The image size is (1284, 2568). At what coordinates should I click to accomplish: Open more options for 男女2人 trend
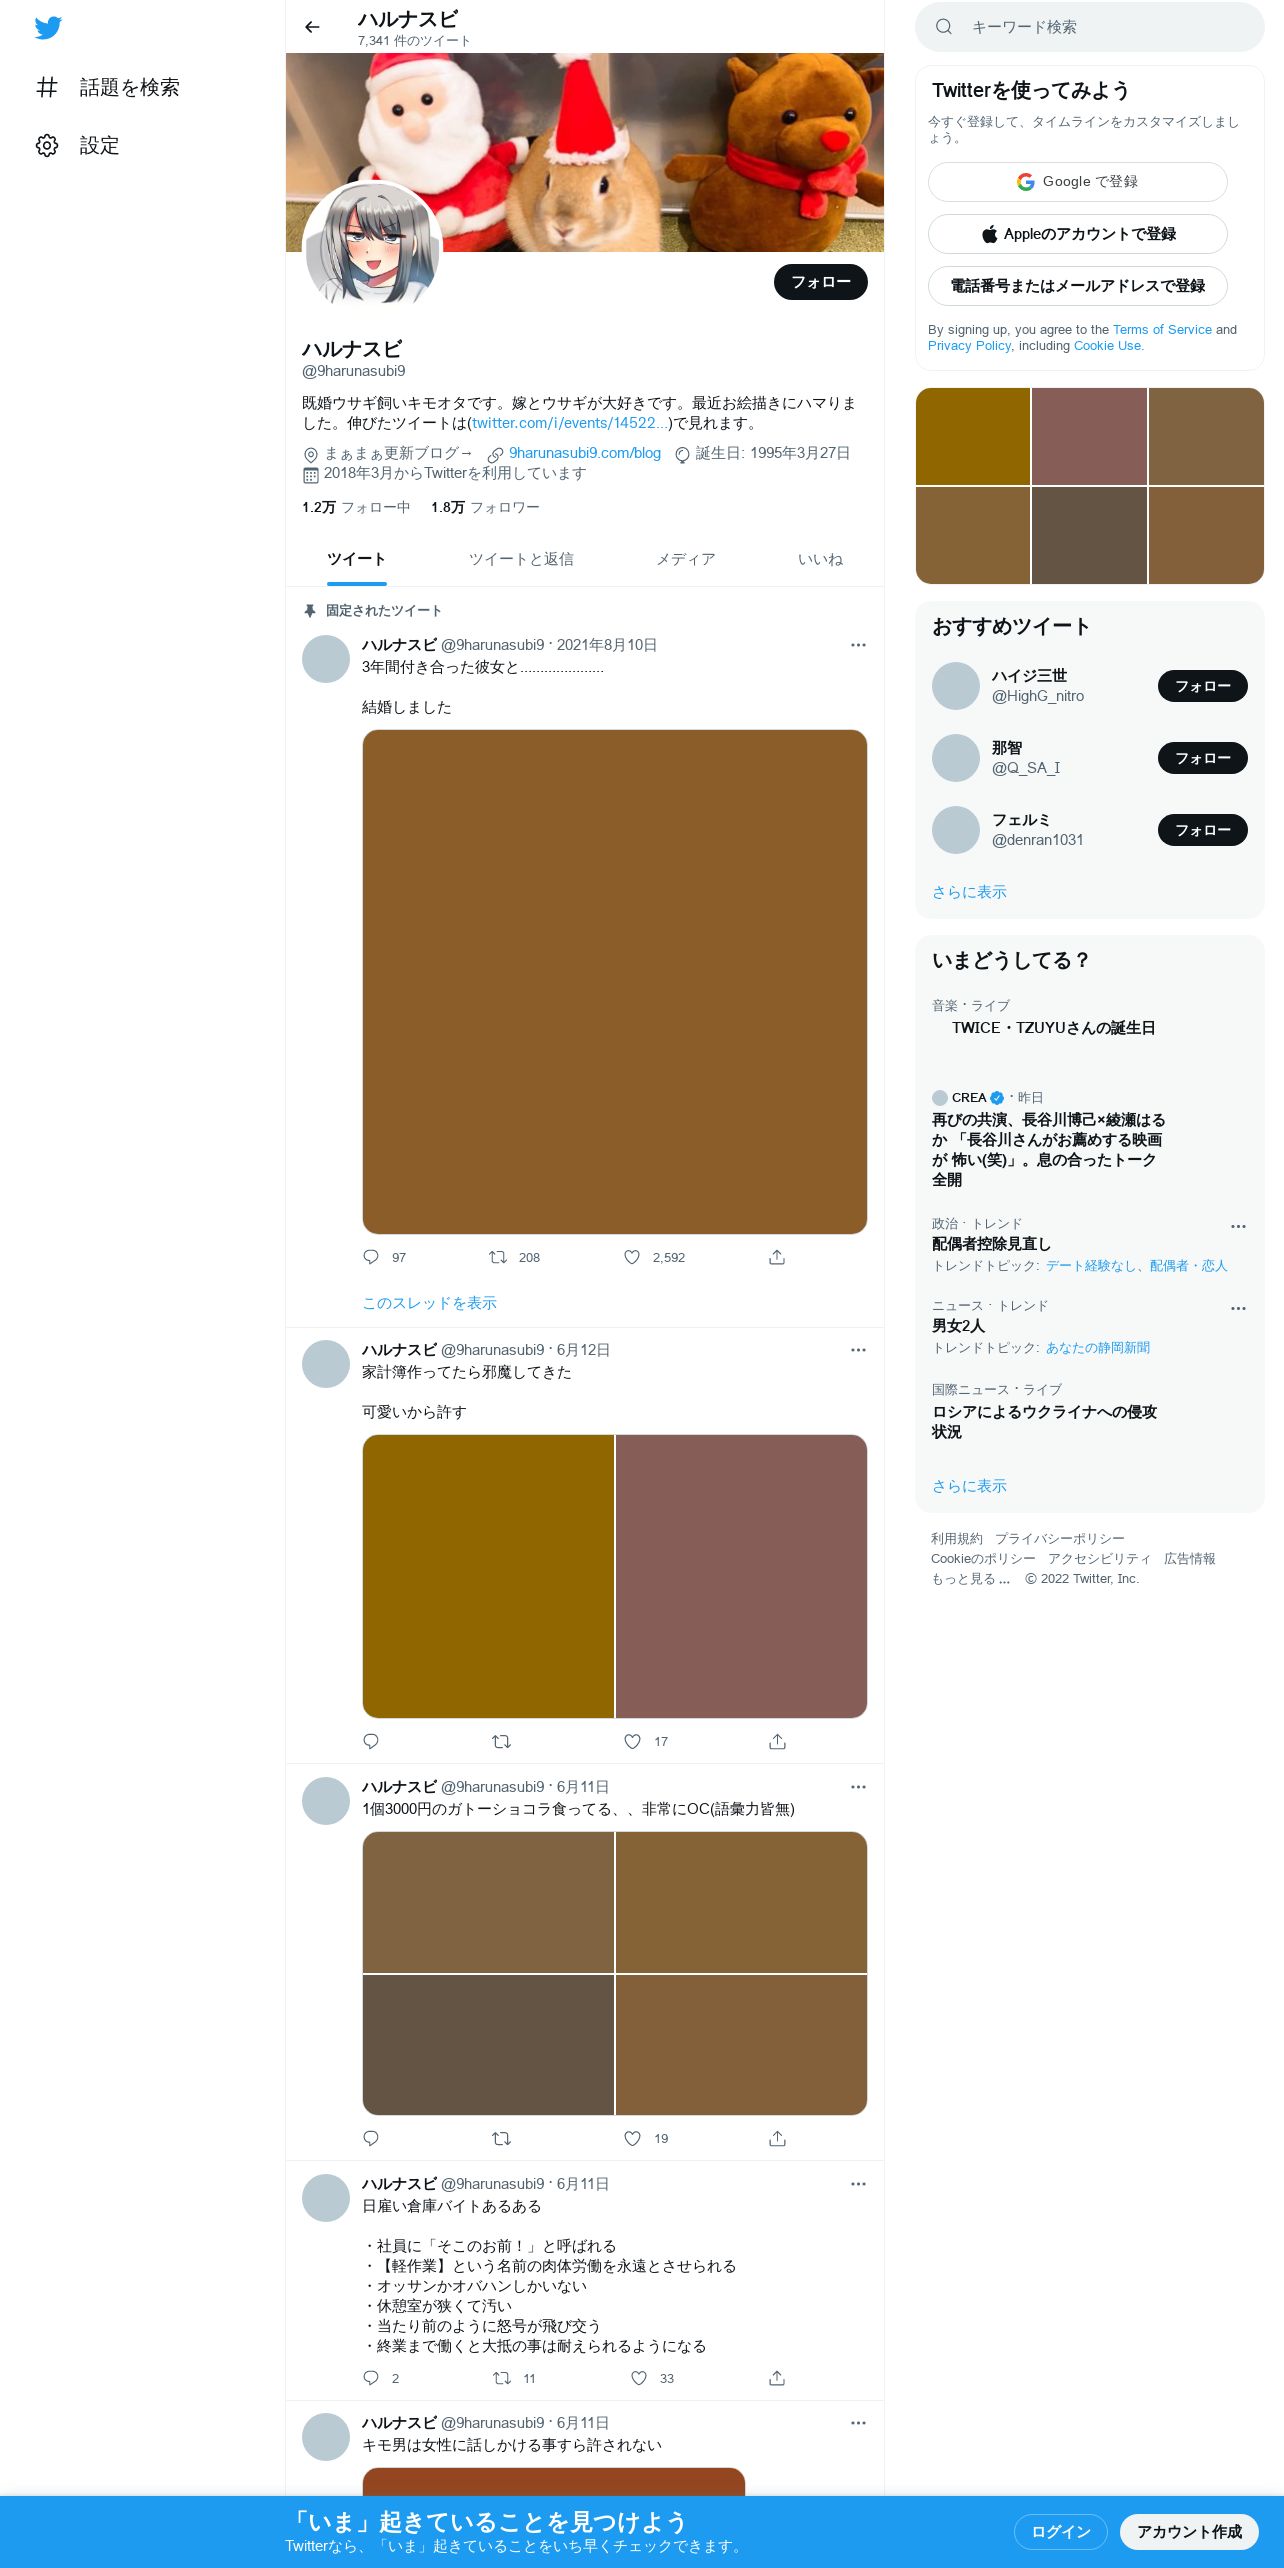coord(1238,1308)
